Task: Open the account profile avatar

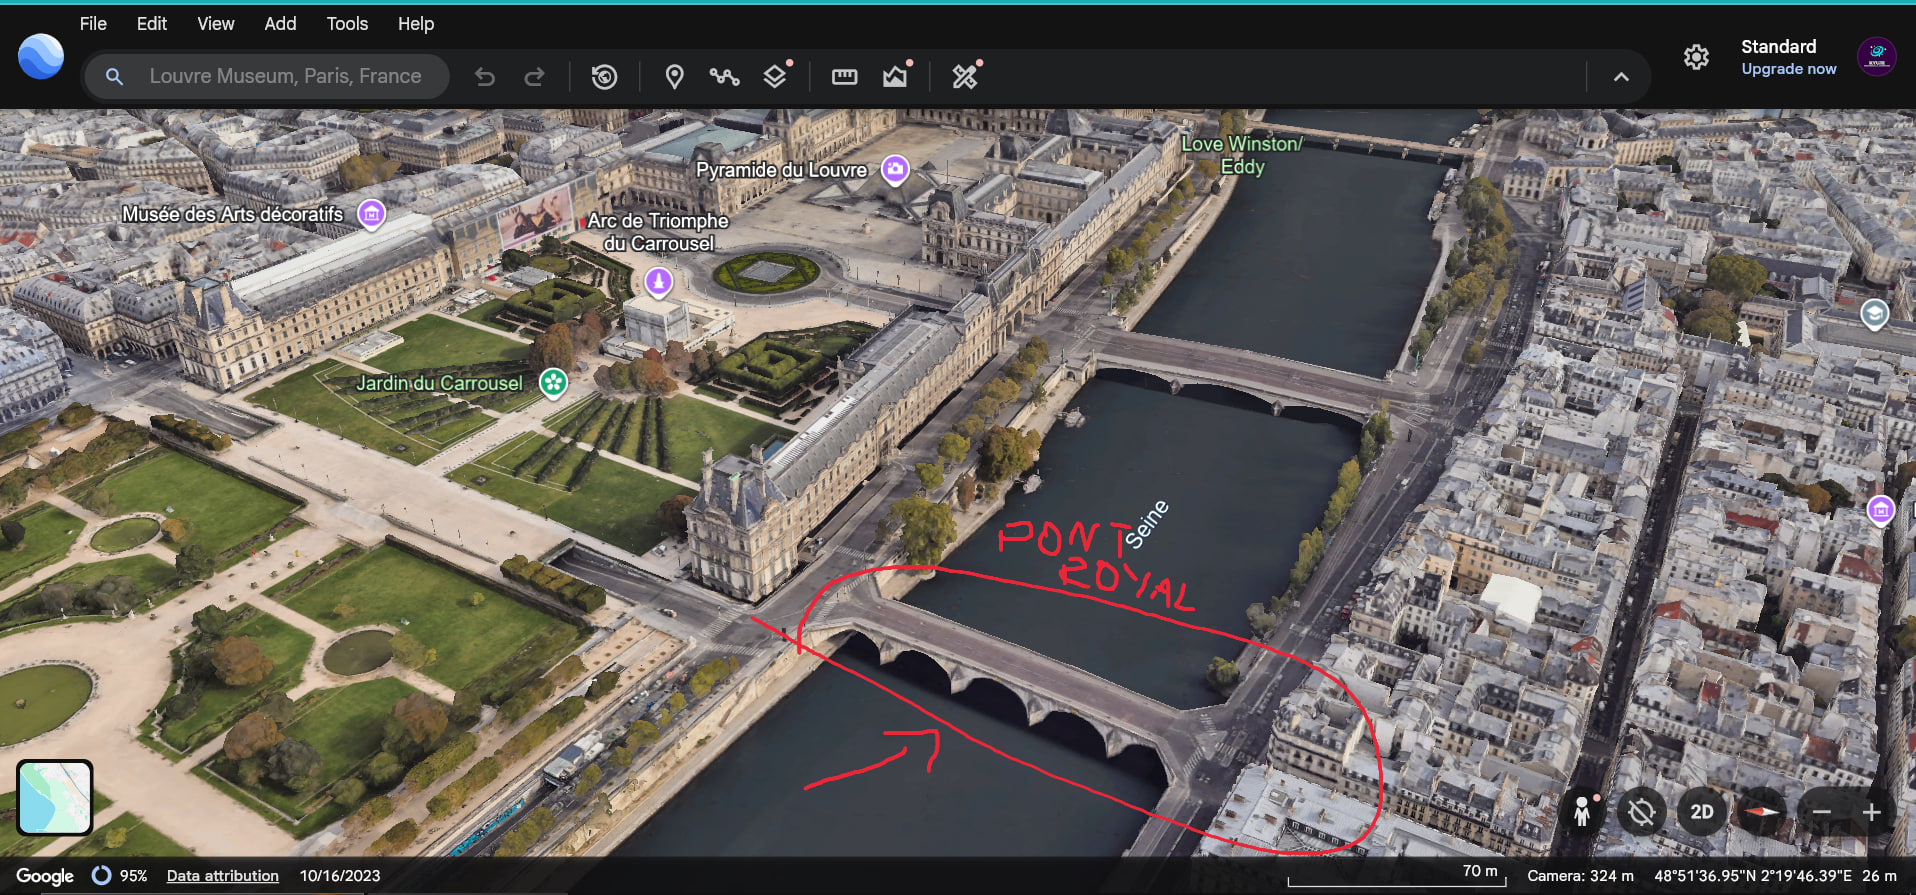Action: [1877, 57]
